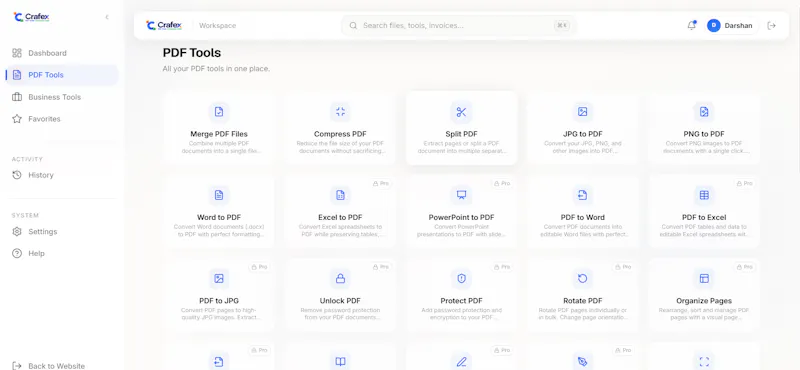Open the JPG to PDF image icon

pos(583,112)
